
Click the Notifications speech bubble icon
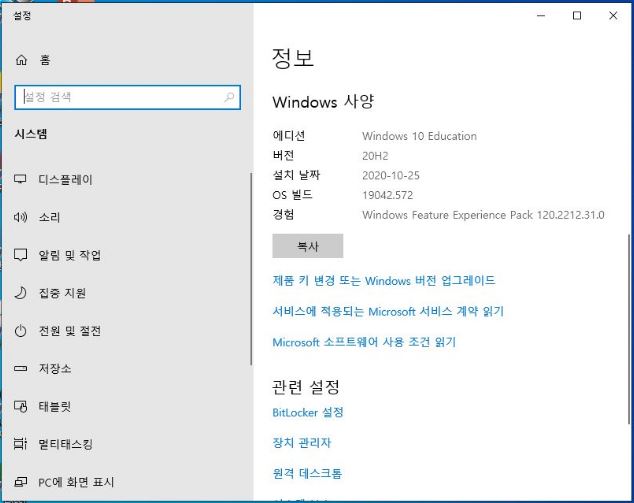tap(20, 255)
